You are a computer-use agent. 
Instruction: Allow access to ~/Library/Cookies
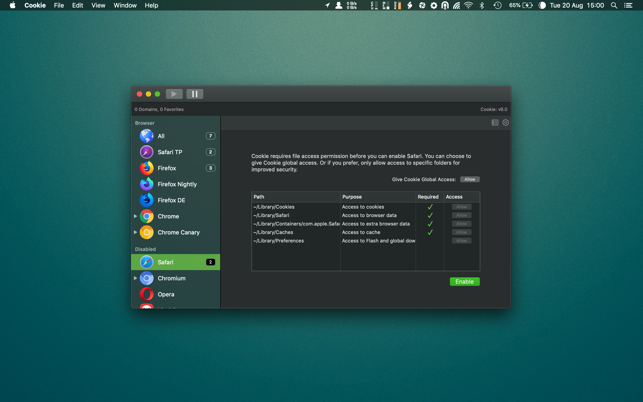tap(461, 207)
